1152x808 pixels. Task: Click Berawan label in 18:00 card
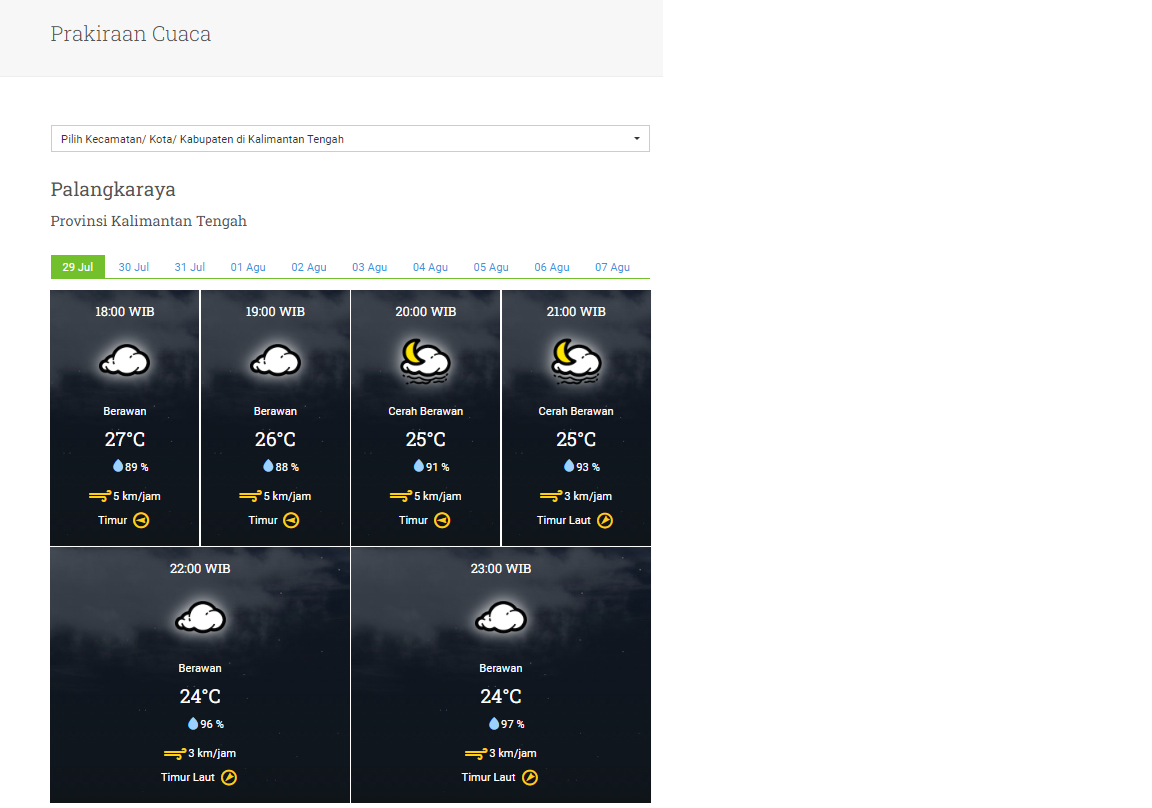125,411
